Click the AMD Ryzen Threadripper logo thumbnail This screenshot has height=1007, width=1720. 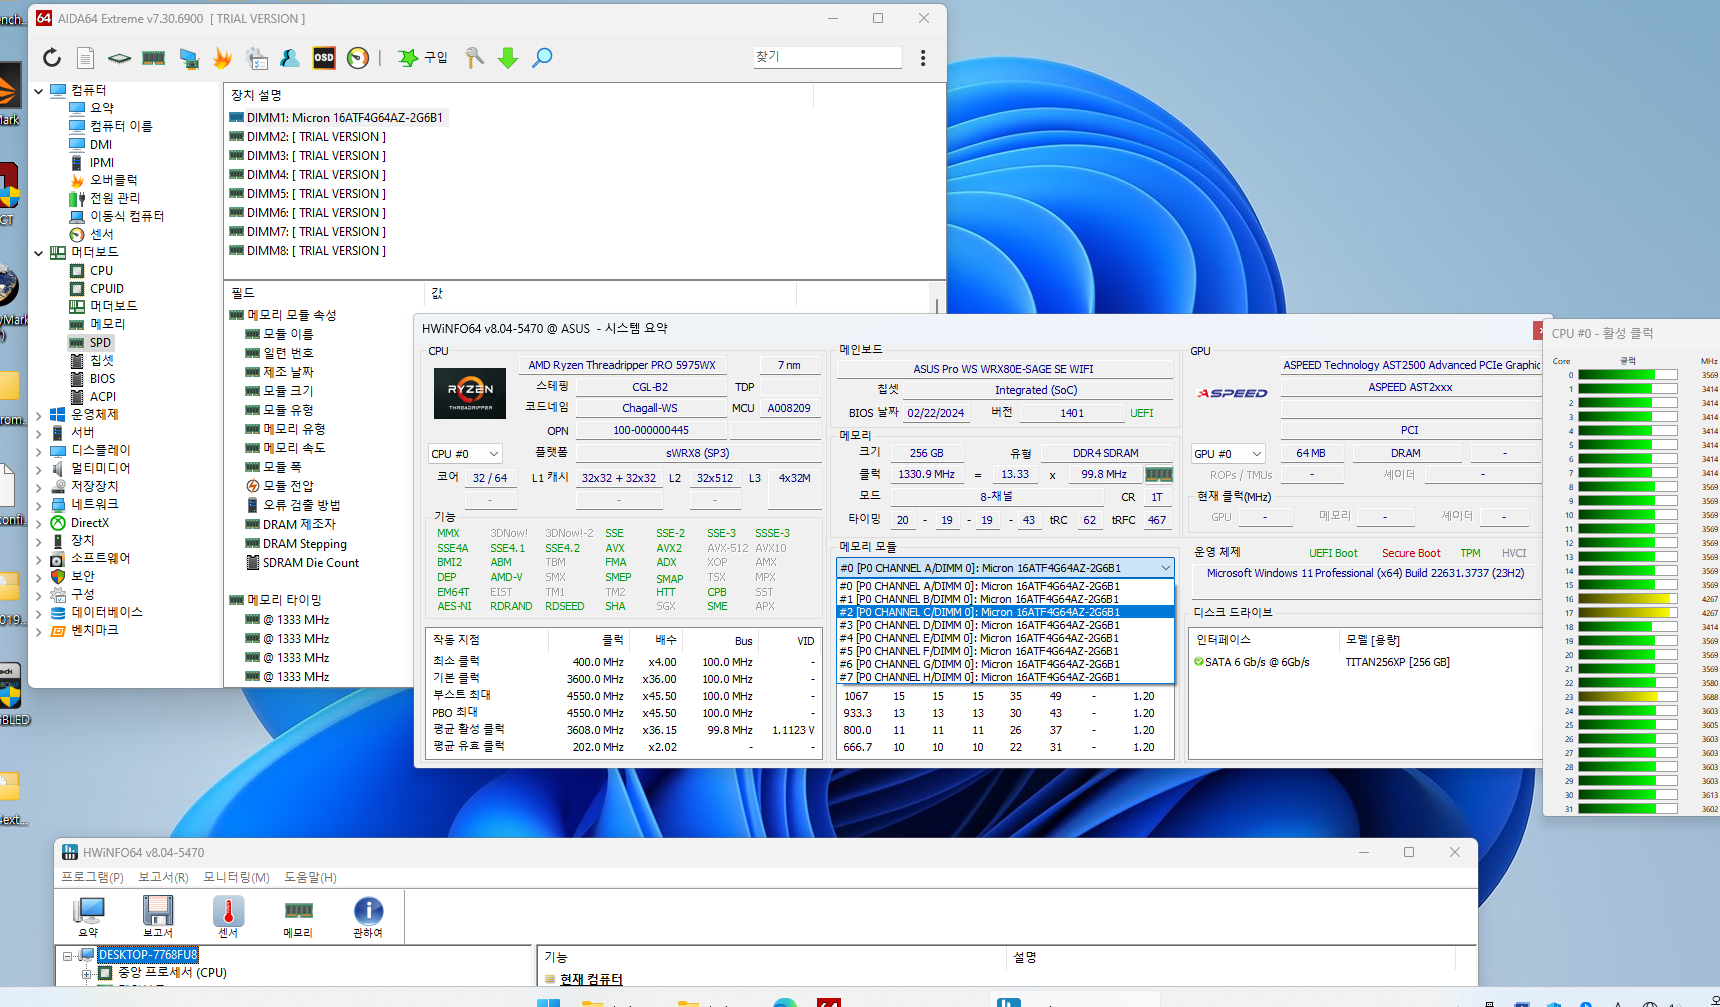click(x=470, y=394)
